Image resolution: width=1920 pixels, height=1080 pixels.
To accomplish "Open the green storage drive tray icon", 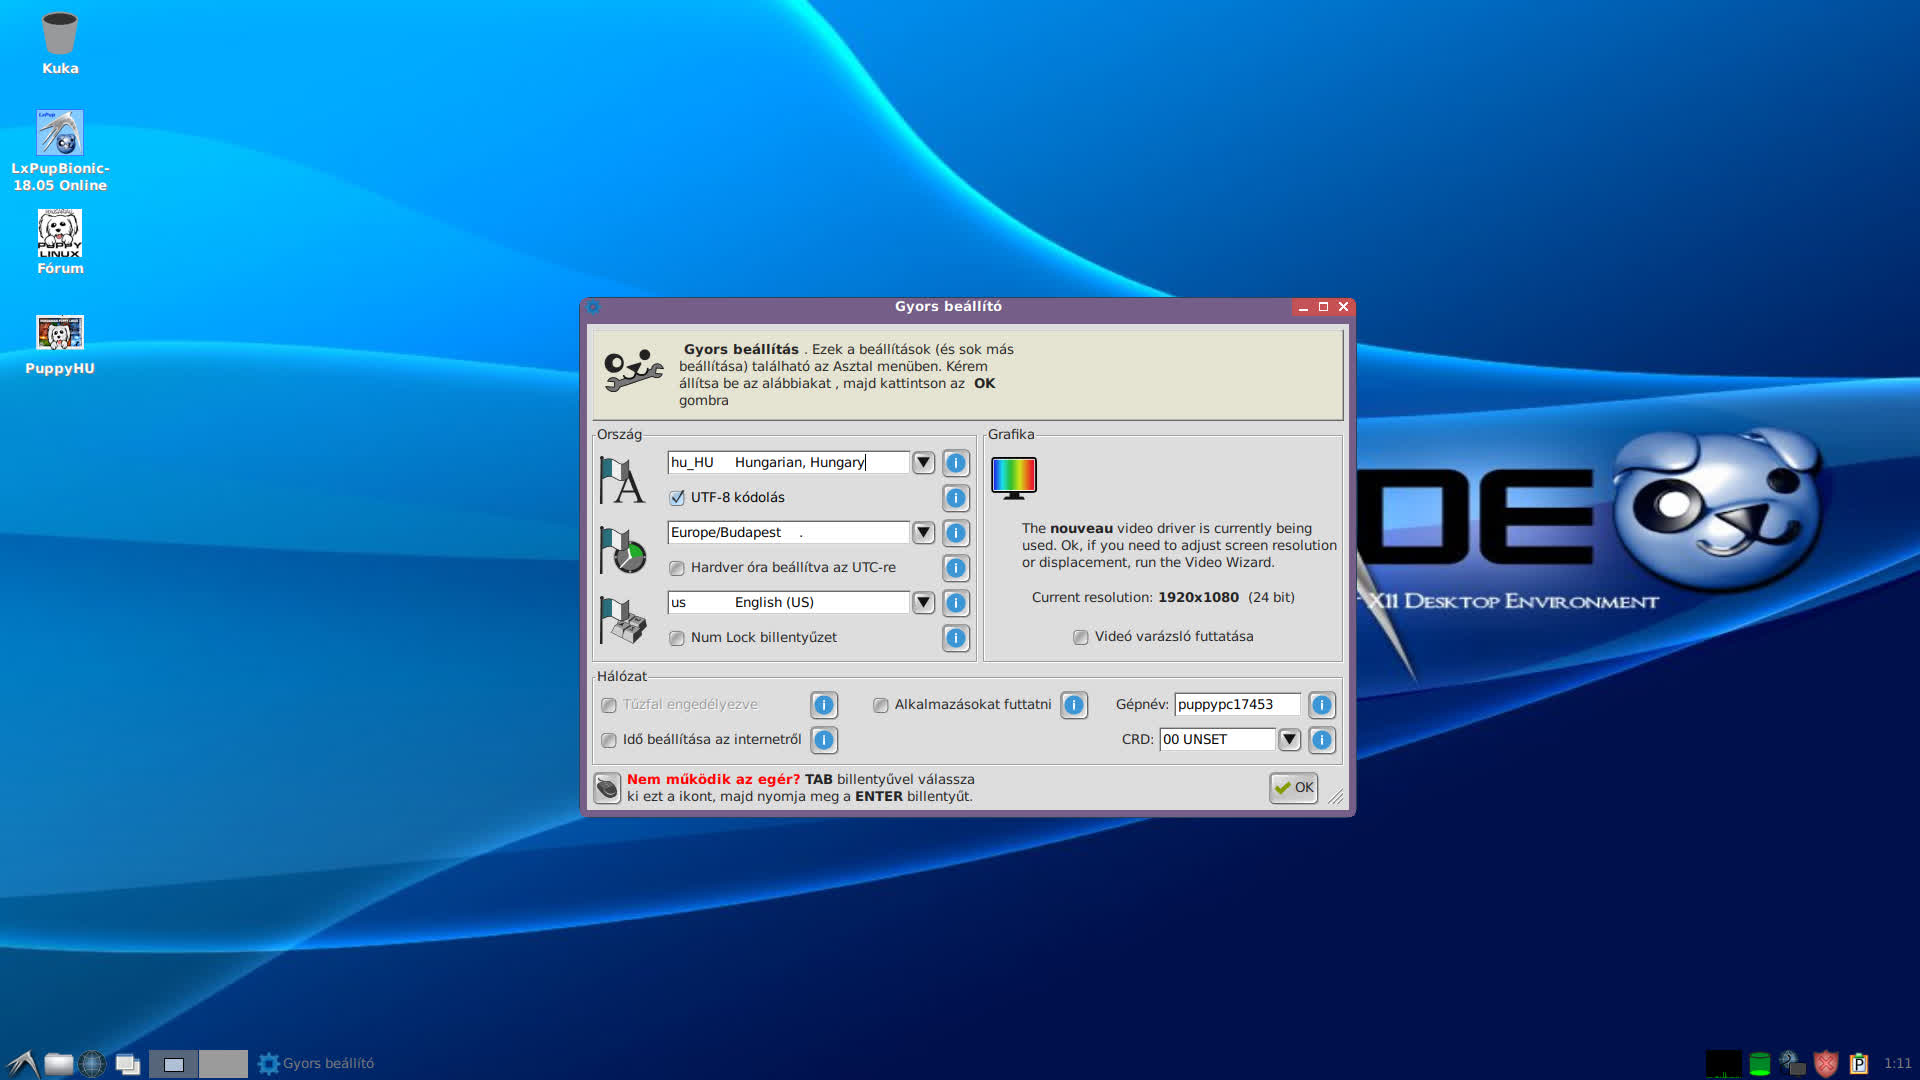I will pos(1760,1064).
